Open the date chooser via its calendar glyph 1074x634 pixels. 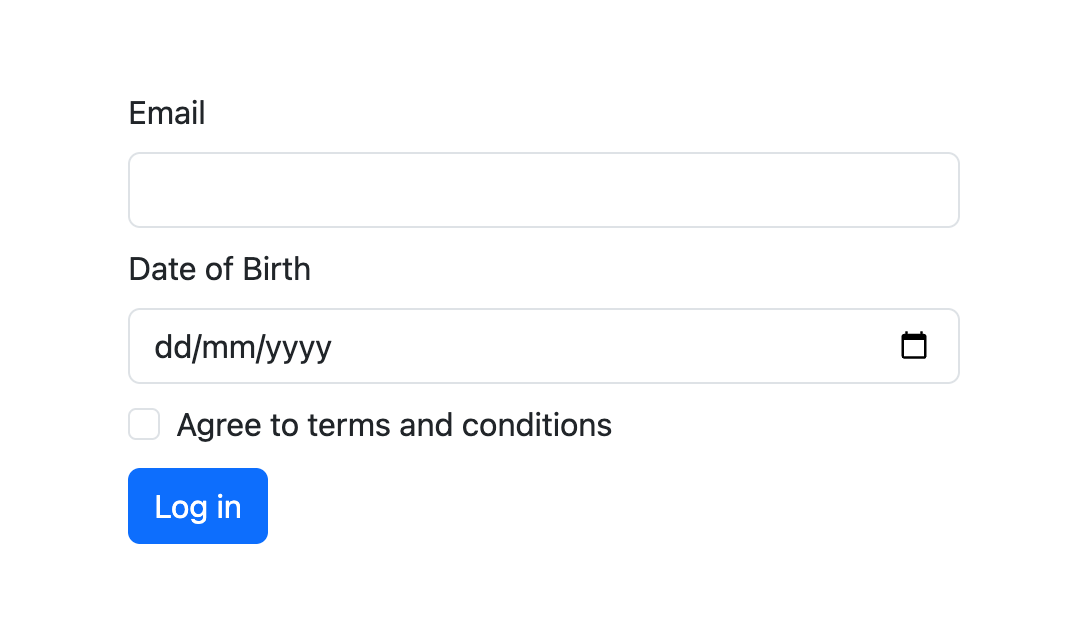click(x=914, y=345)
